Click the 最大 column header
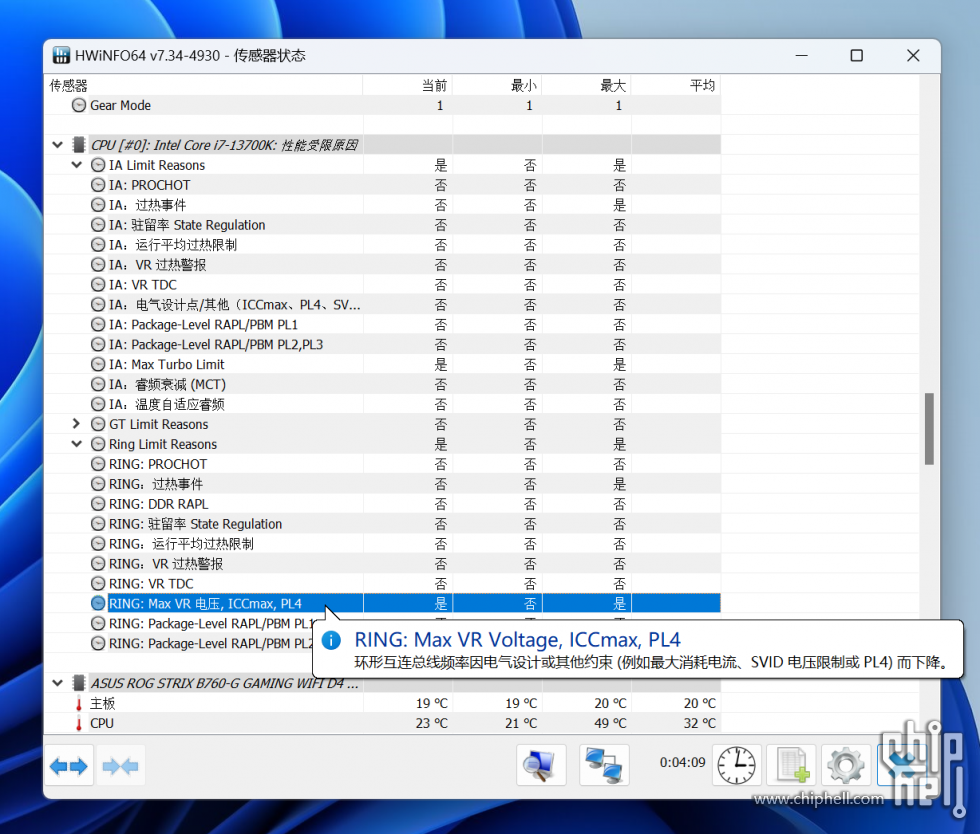This screenshot has height=834, width=980. click(586, 86)
